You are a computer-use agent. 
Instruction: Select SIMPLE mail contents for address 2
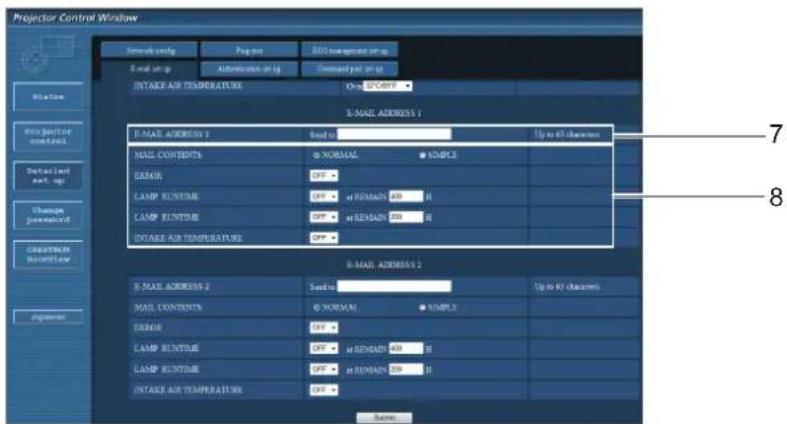pos(423,307)
